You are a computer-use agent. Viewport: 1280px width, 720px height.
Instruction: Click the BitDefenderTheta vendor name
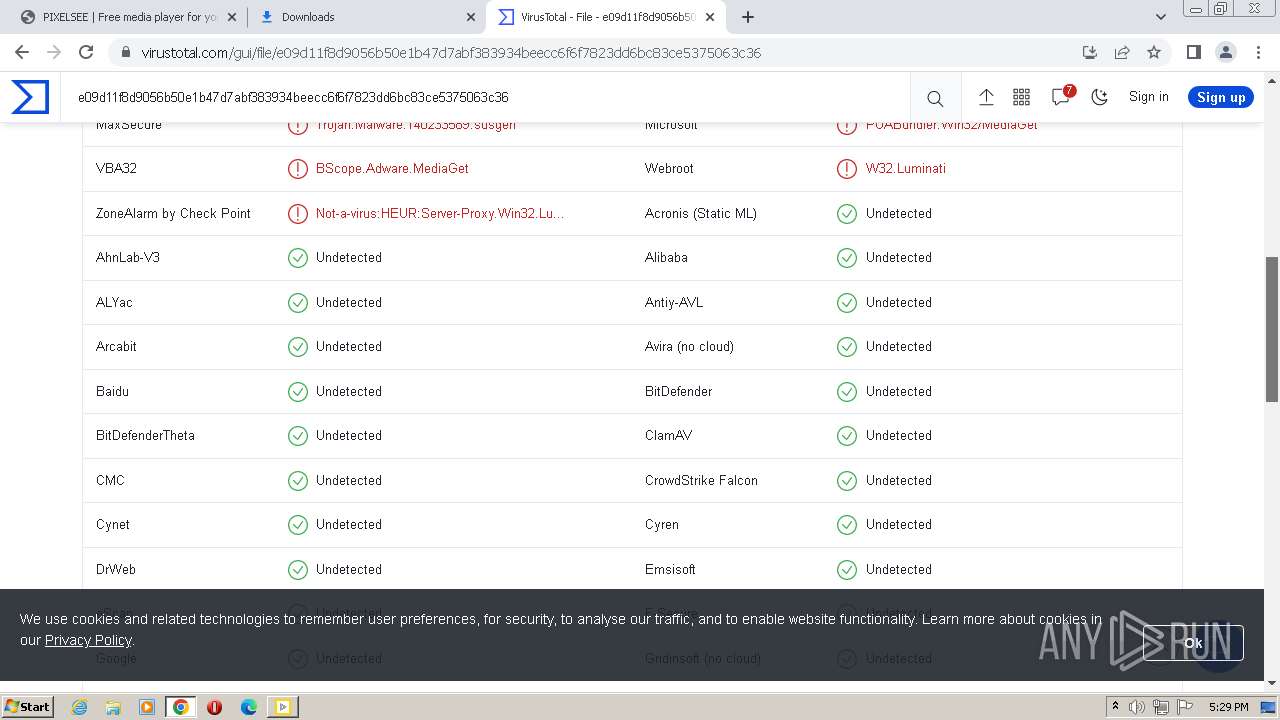click(x=145, y=435)
